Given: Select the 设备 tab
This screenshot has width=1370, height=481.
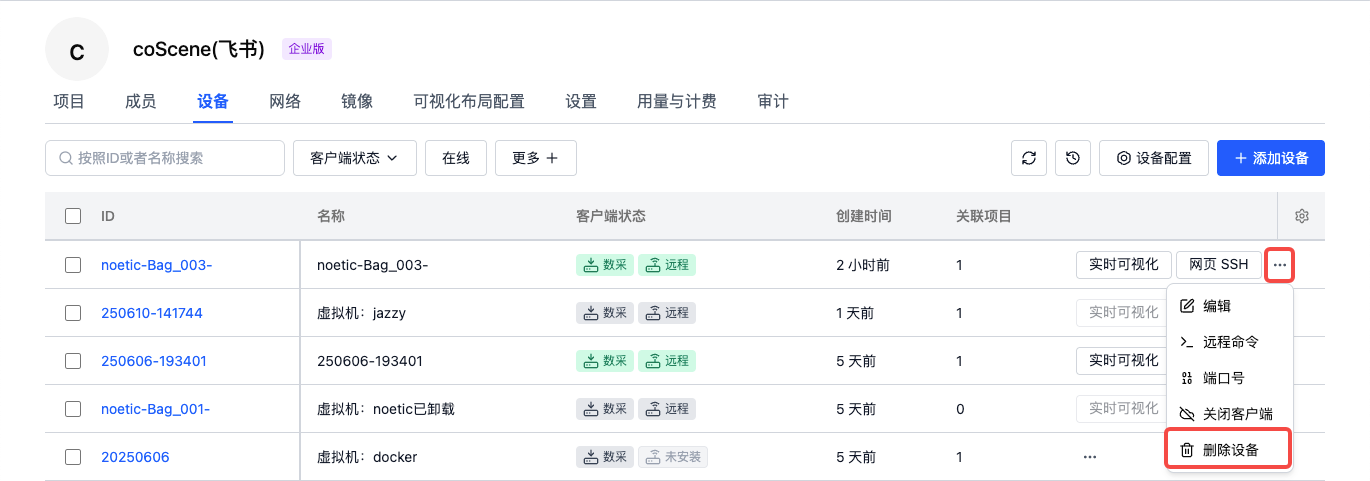Looking at the screenshot, I should (x=213, y=101).
